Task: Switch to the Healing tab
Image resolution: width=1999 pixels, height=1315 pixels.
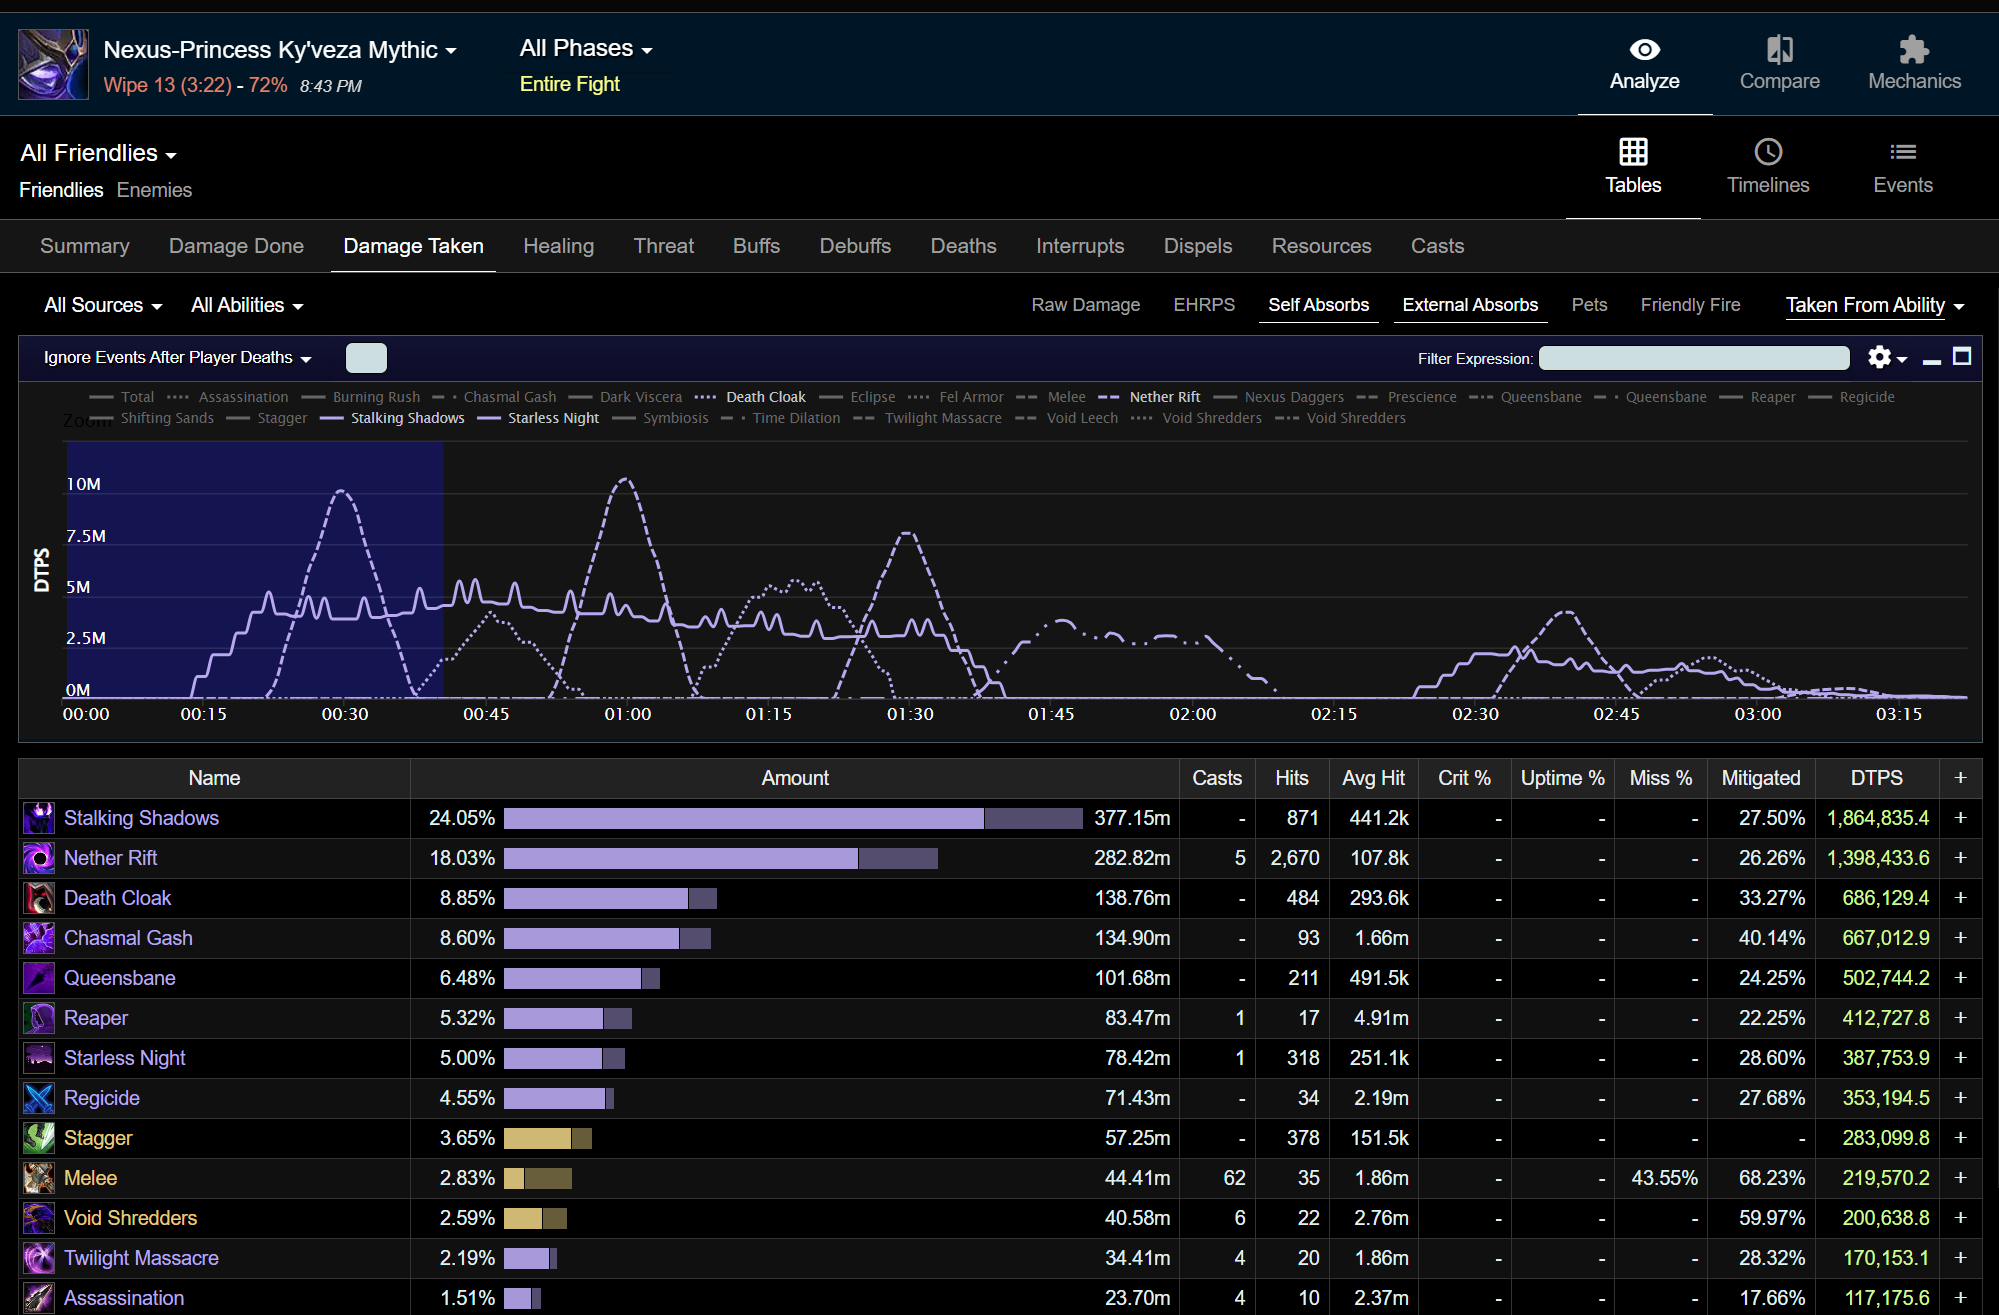Action: pos(558,246)
